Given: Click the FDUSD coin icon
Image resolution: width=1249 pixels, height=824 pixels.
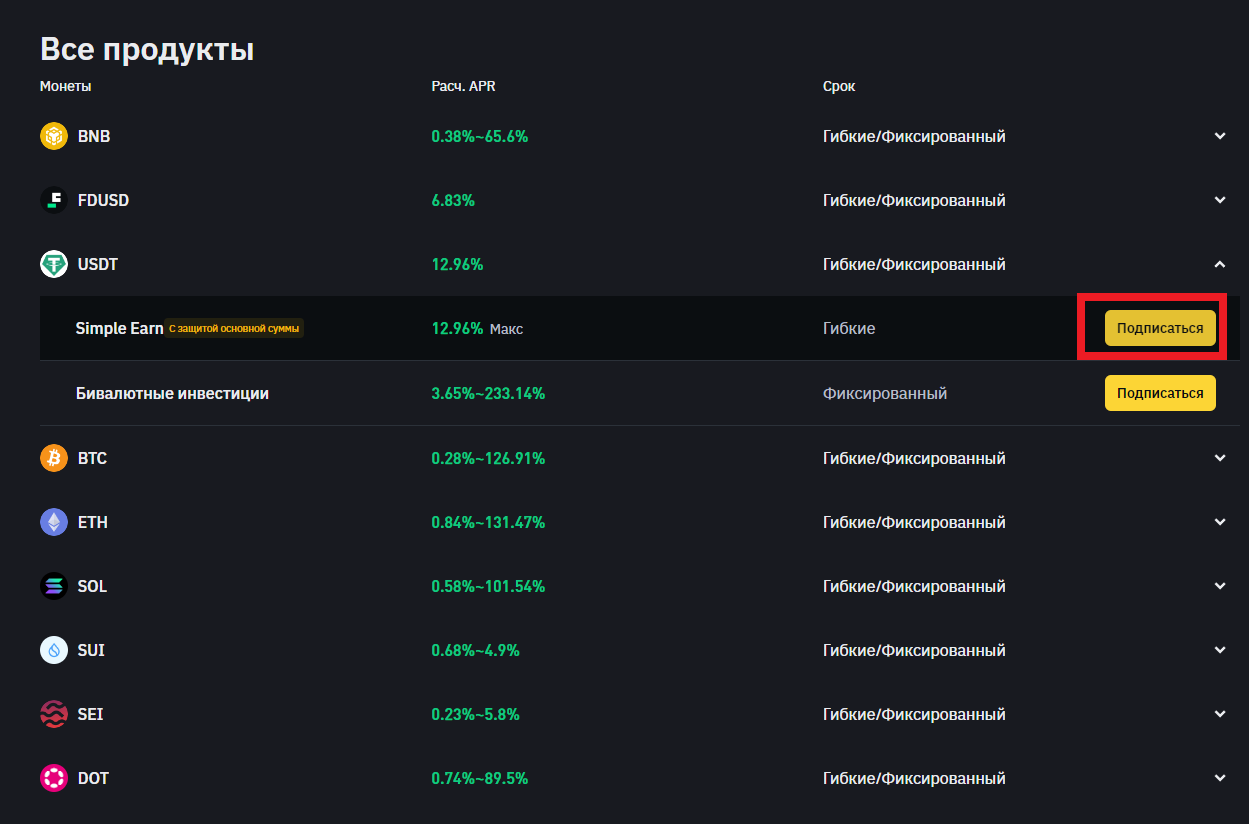Looking at the screenshot, I should coord(54,200).
